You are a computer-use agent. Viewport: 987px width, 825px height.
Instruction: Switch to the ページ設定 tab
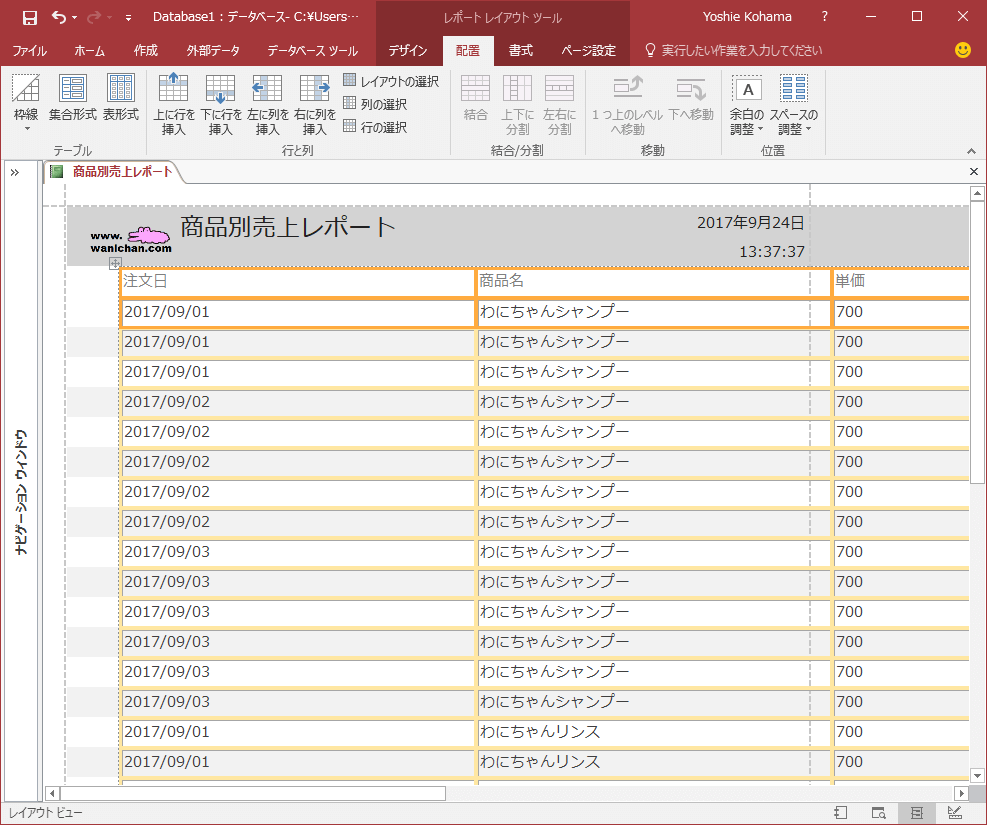click(589, 50)
